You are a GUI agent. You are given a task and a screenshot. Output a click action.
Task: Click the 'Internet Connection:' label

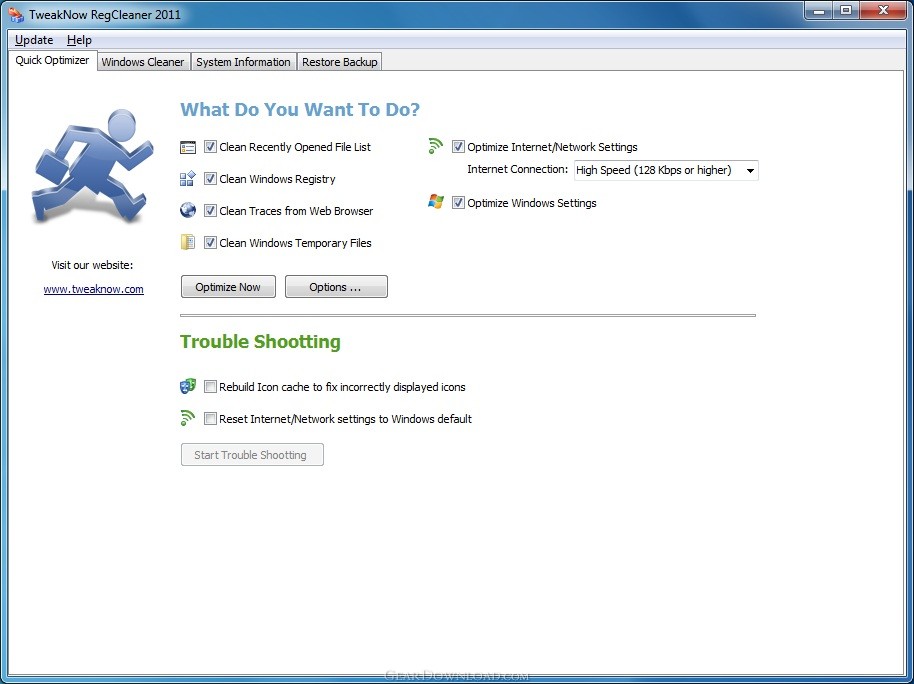pos(518,169)
